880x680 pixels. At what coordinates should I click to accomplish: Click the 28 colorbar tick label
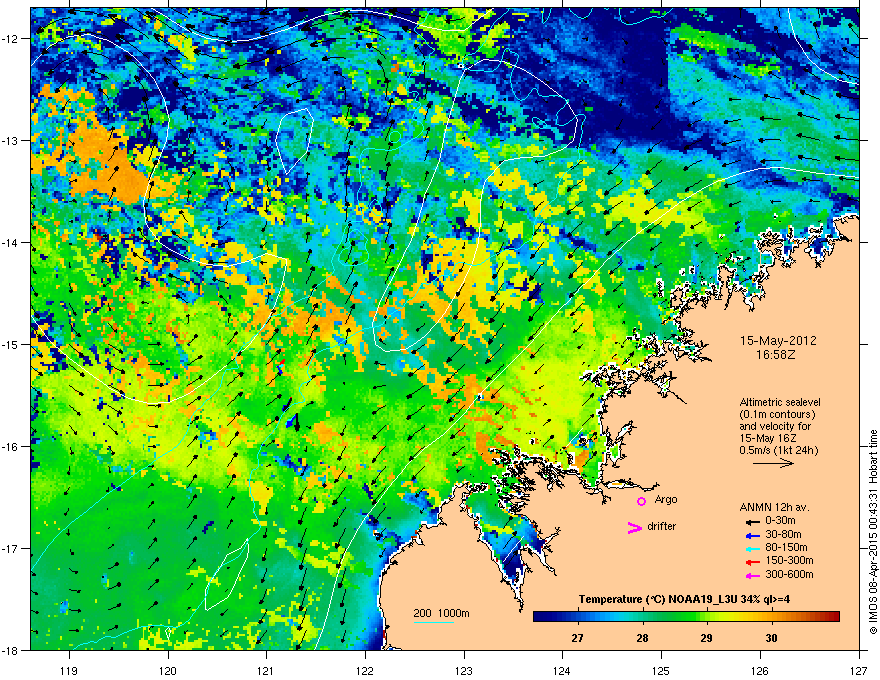(x=642, y=638)
